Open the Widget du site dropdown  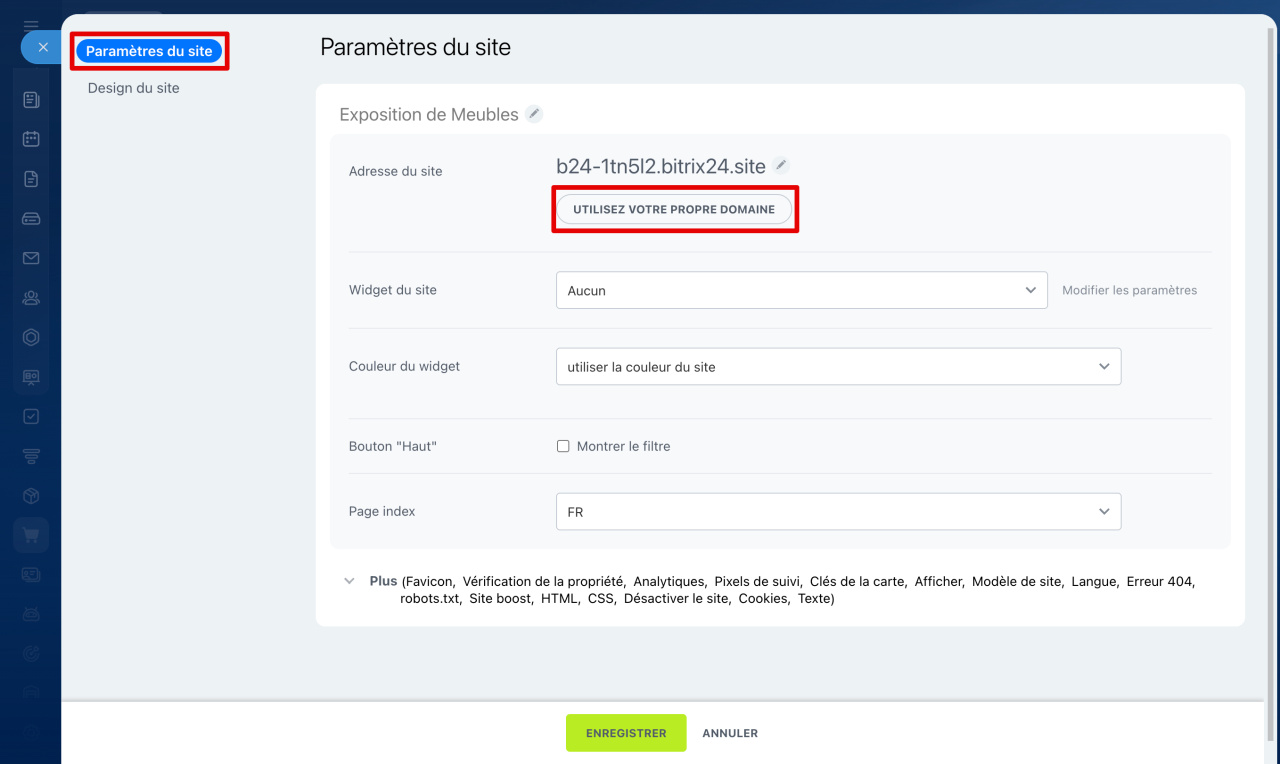(801, 290)
